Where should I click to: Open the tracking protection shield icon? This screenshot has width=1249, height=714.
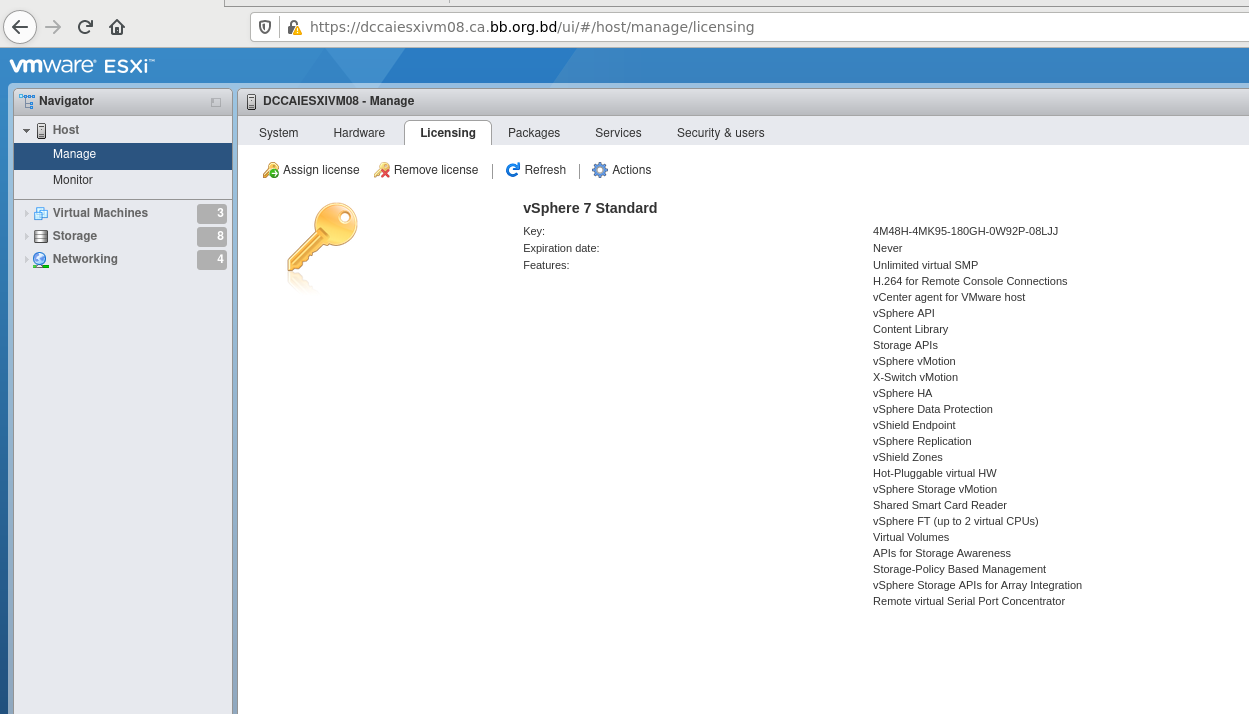pos(265,27)
